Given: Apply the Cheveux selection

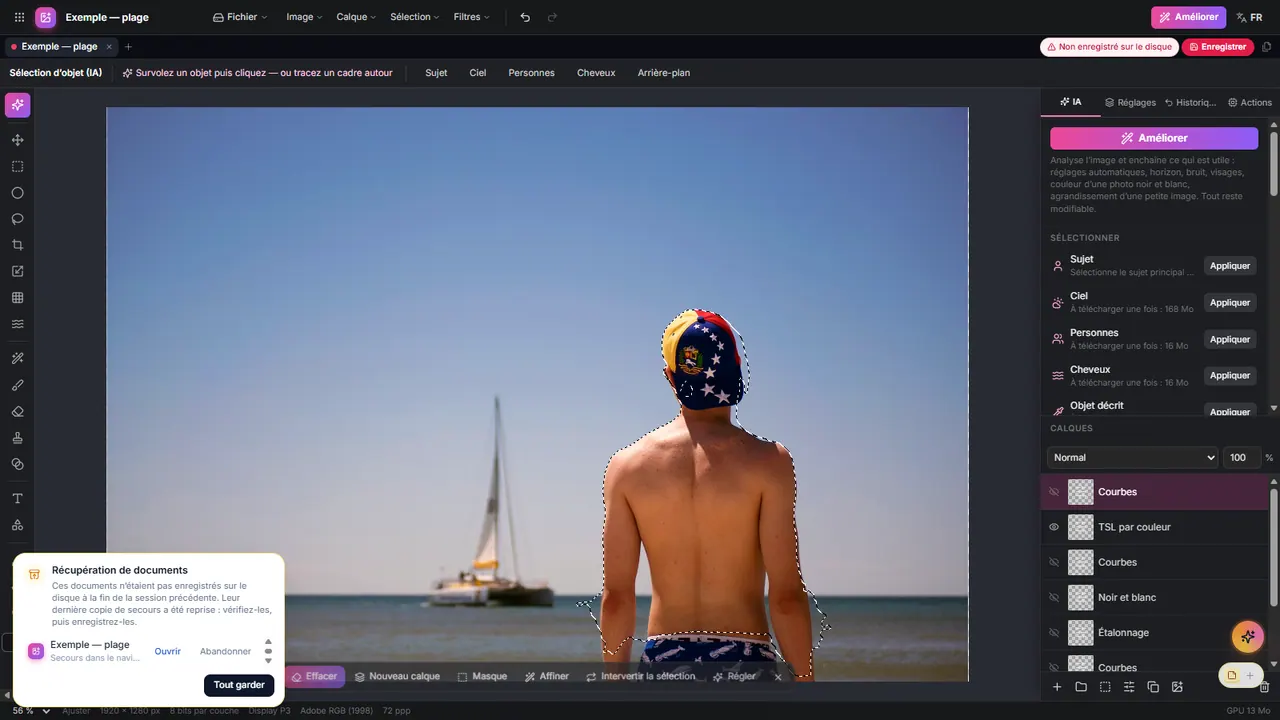Looking at the screenshot, I should (1230, 376).
